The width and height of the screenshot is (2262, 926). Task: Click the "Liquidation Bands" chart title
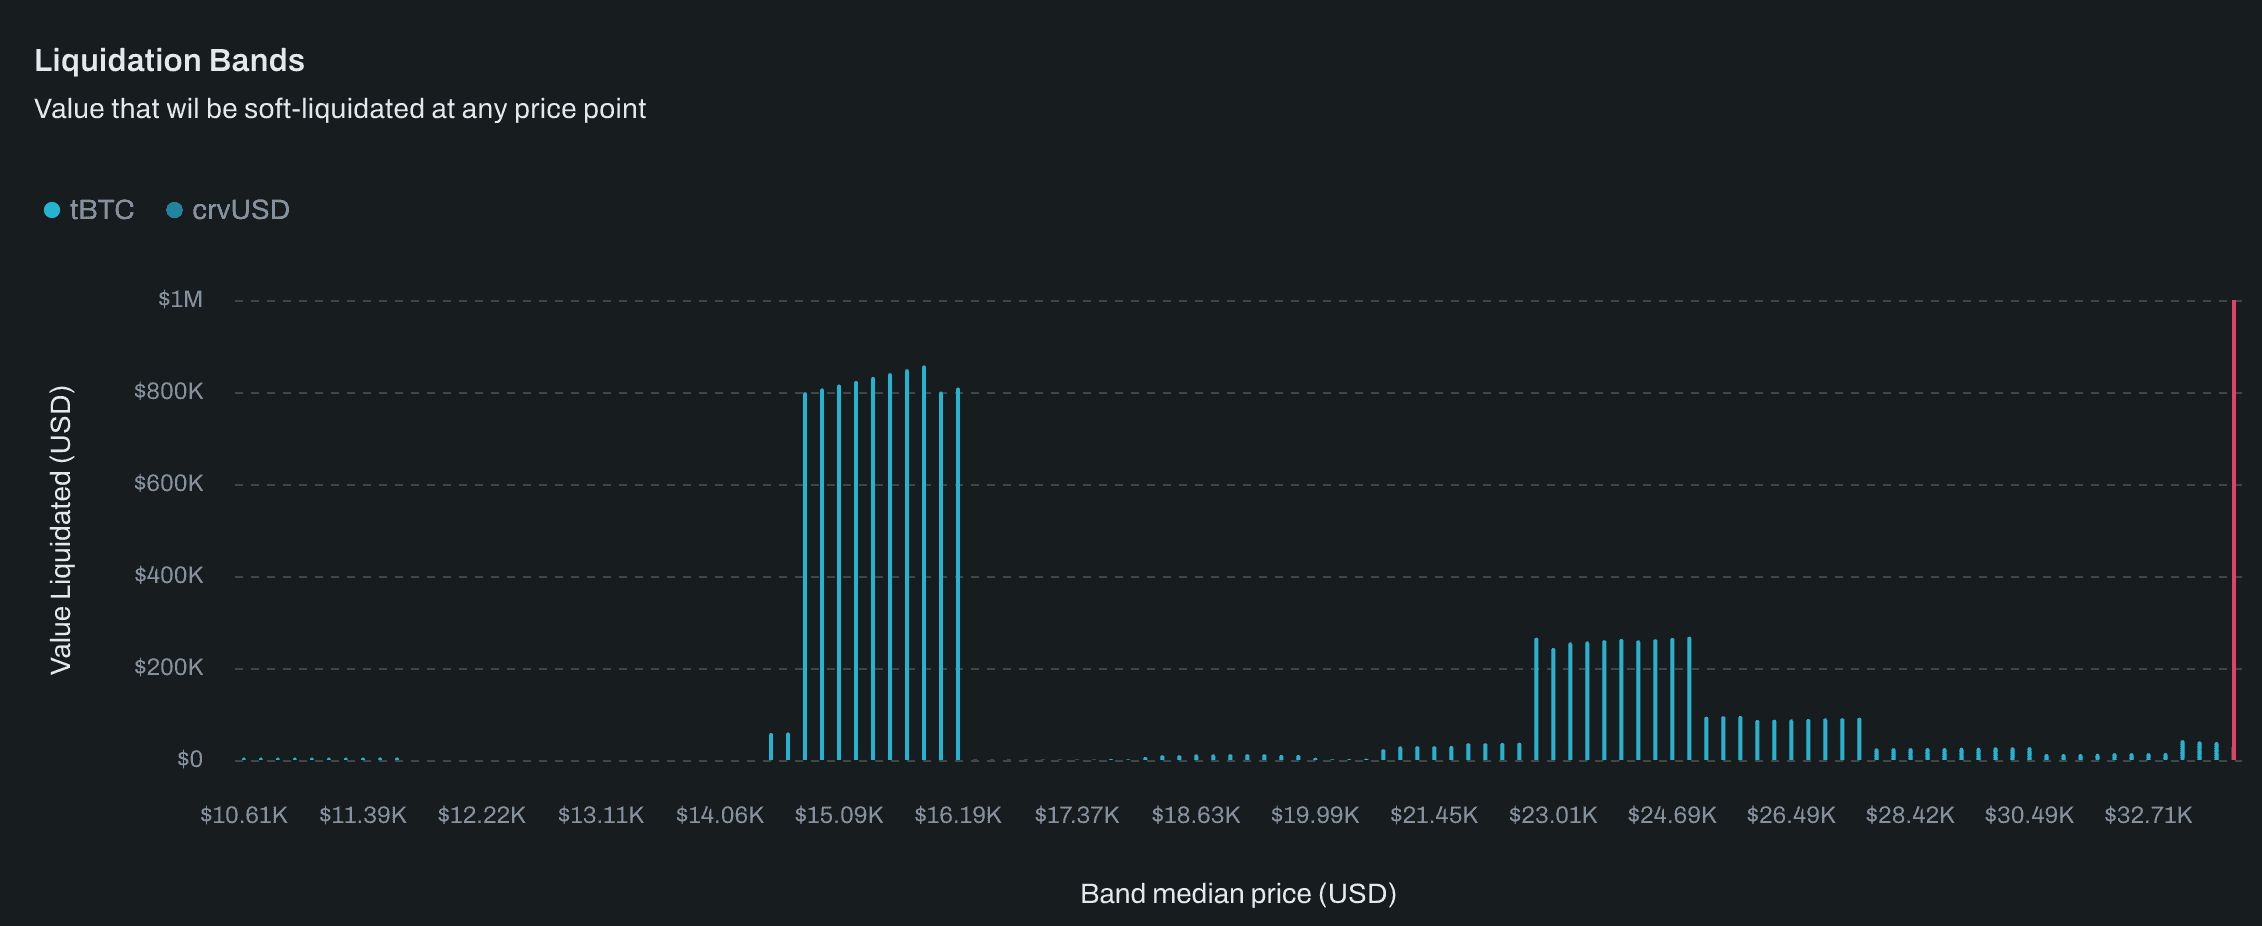click(x=169, y=61)
